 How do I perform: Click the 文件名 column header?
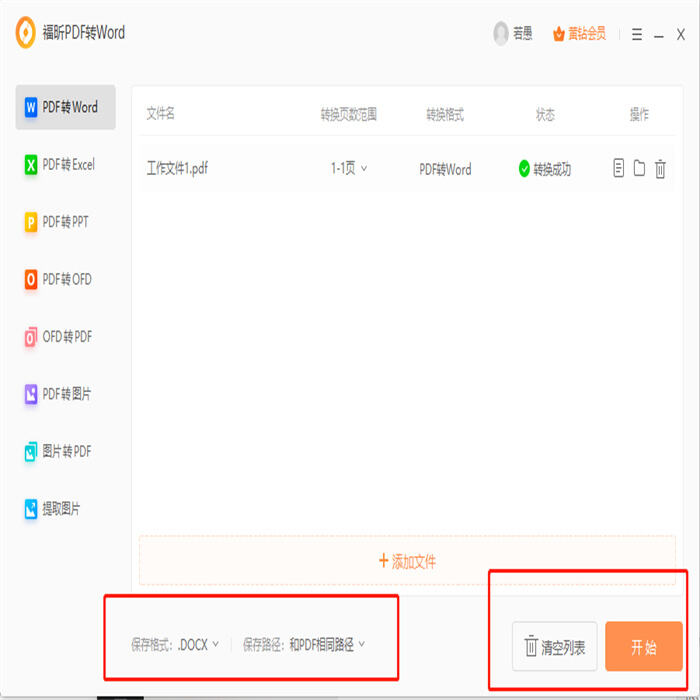click(160, 113)
